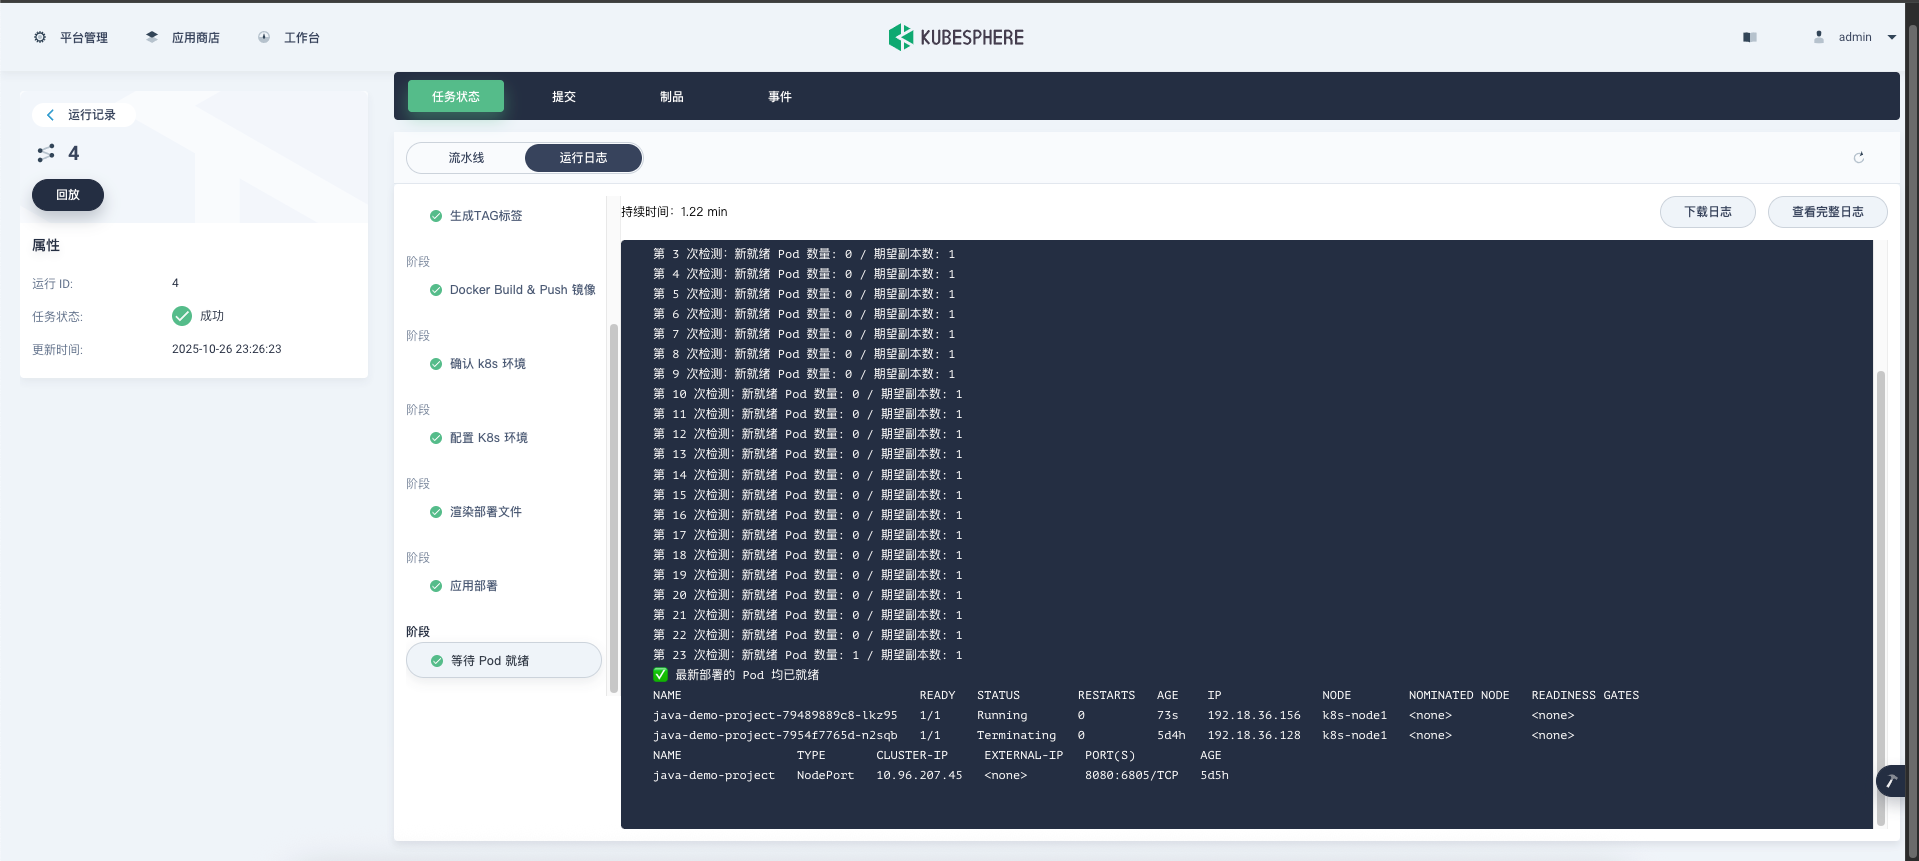Screen dimensions: 1919x861
Task: Select the Docker Build & Push 镜像 stage
Action: tap(521, 290)
